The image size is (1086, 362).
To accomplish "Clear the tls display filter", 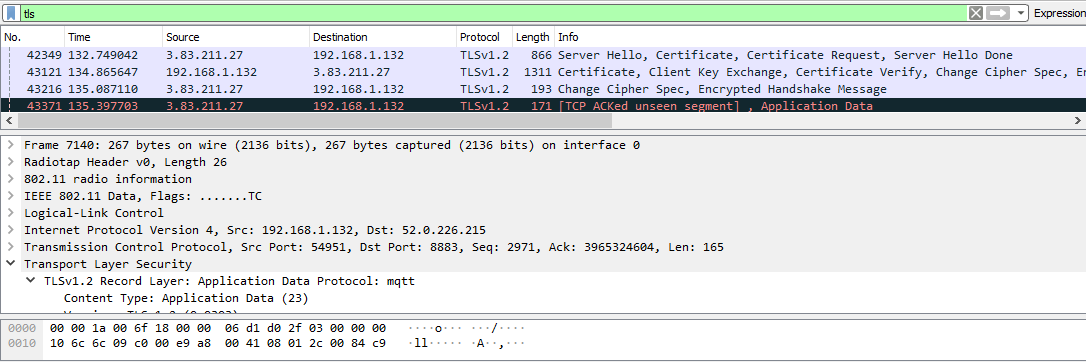I will tap(975, 13).
